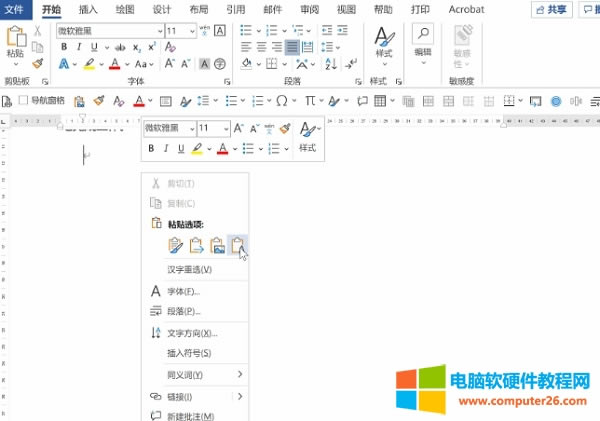The height and width of the screenshot is (421, 600).
Task: Select the Paste as Picture option
Action: pos(216,245)
